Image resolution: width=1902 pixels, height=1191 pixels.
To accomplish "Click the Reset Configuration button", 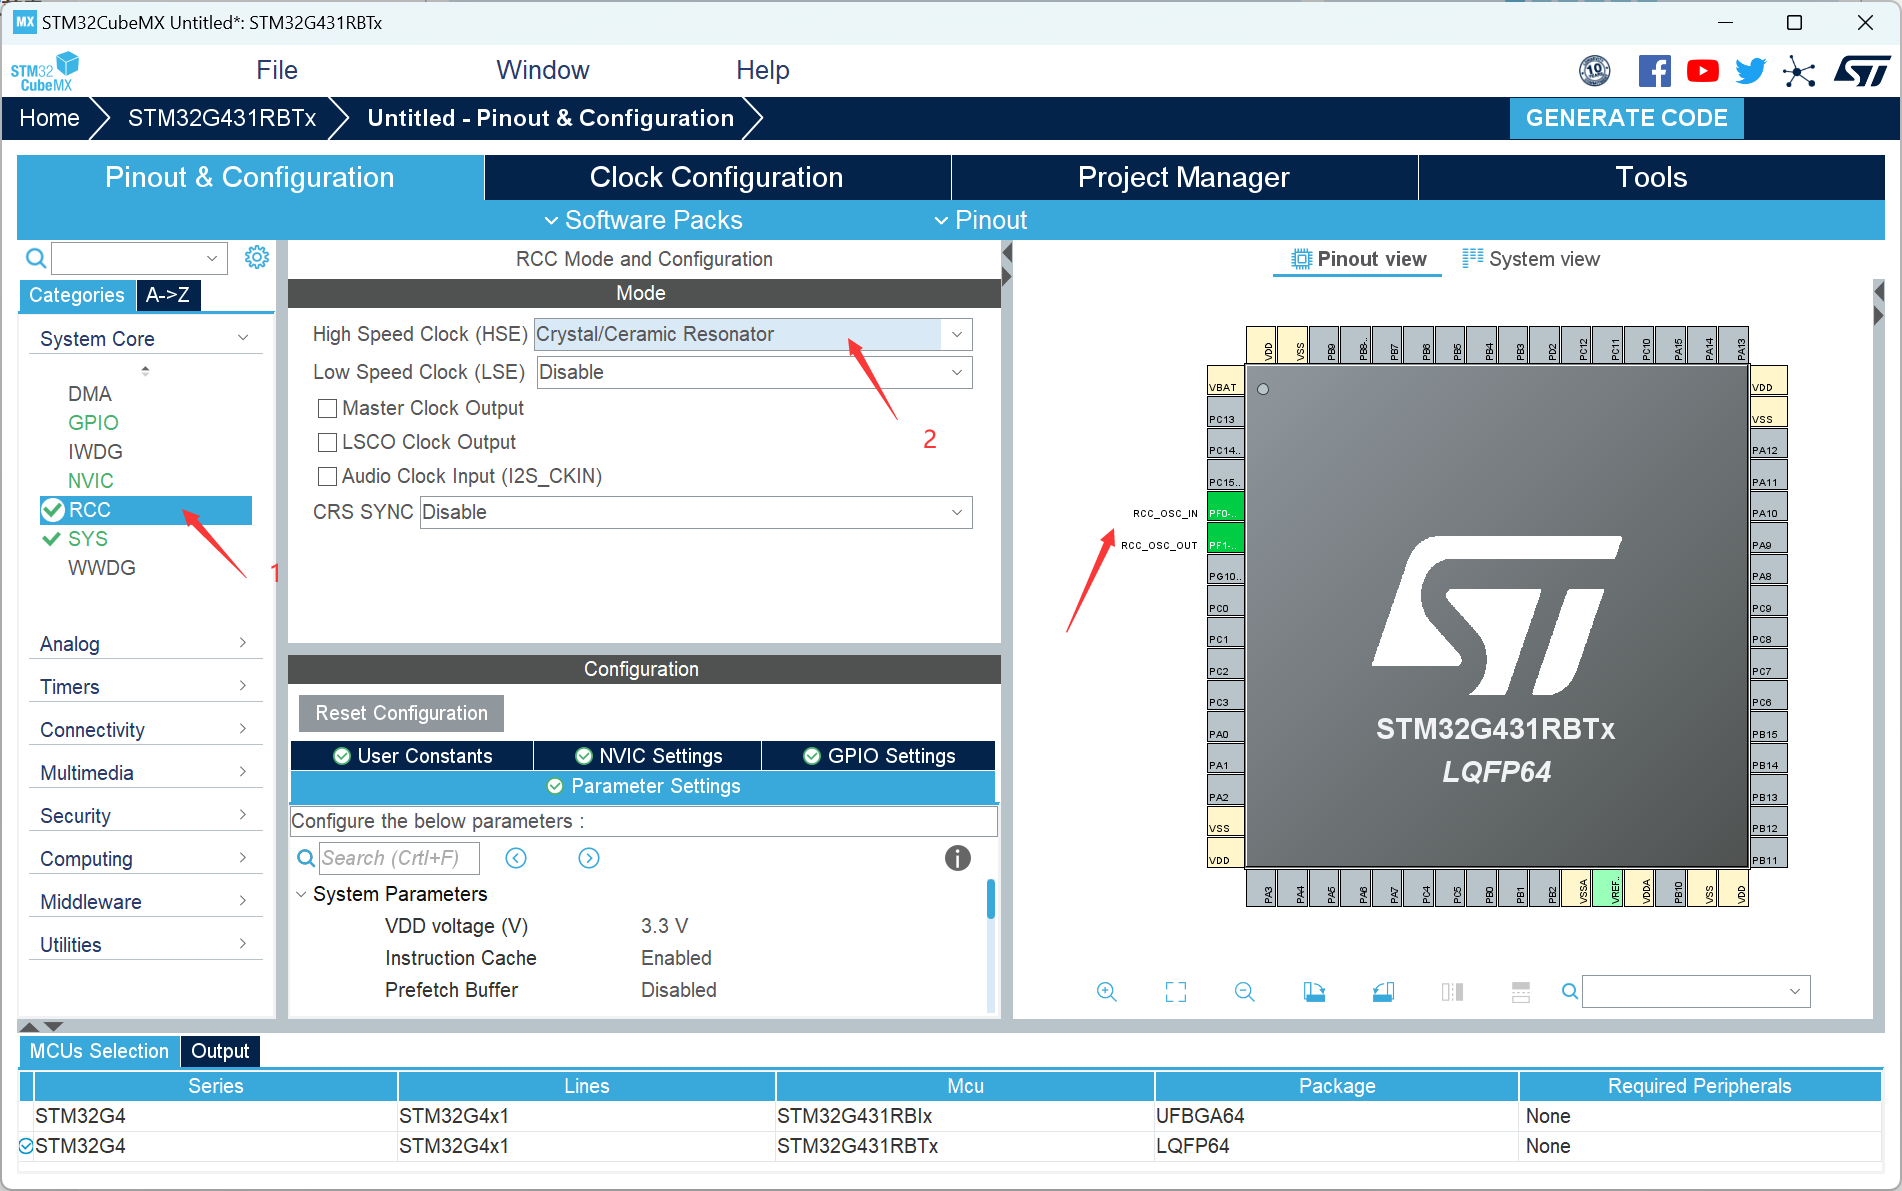I will pyautogui.click(x=401, y=713).
